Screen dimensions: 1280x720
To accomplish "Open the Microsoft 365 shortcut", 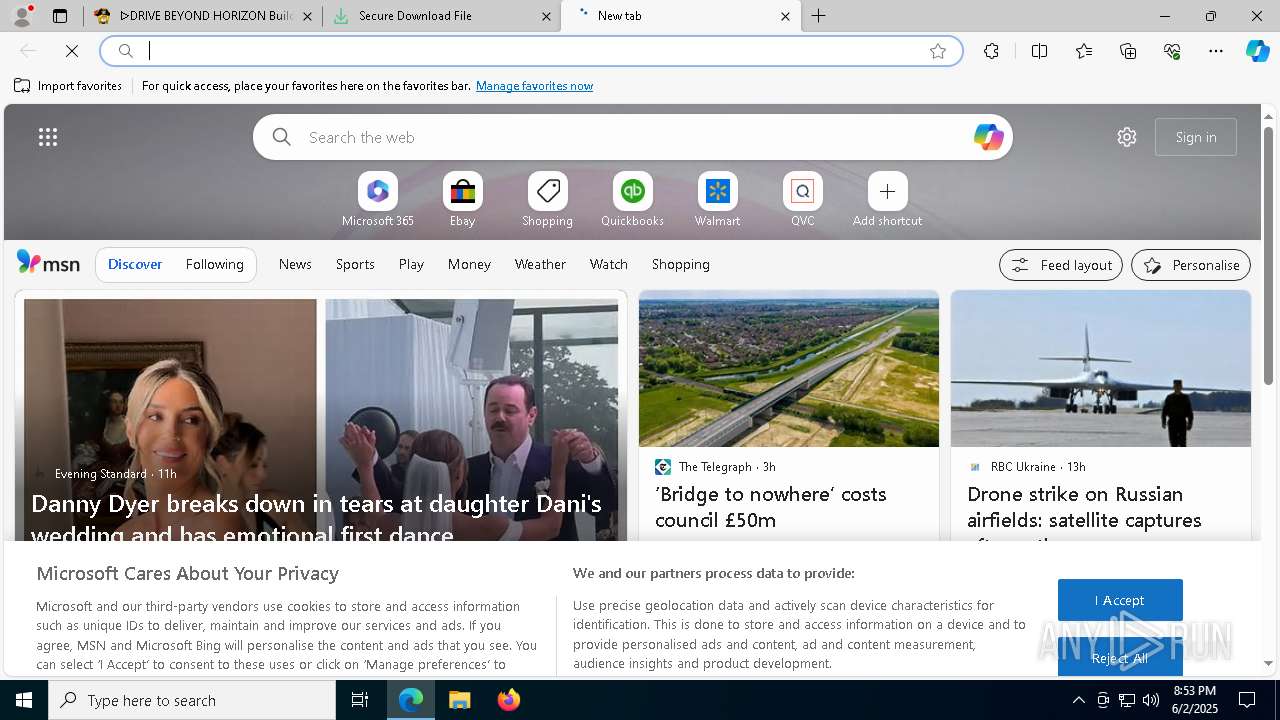I will point(377,200).
